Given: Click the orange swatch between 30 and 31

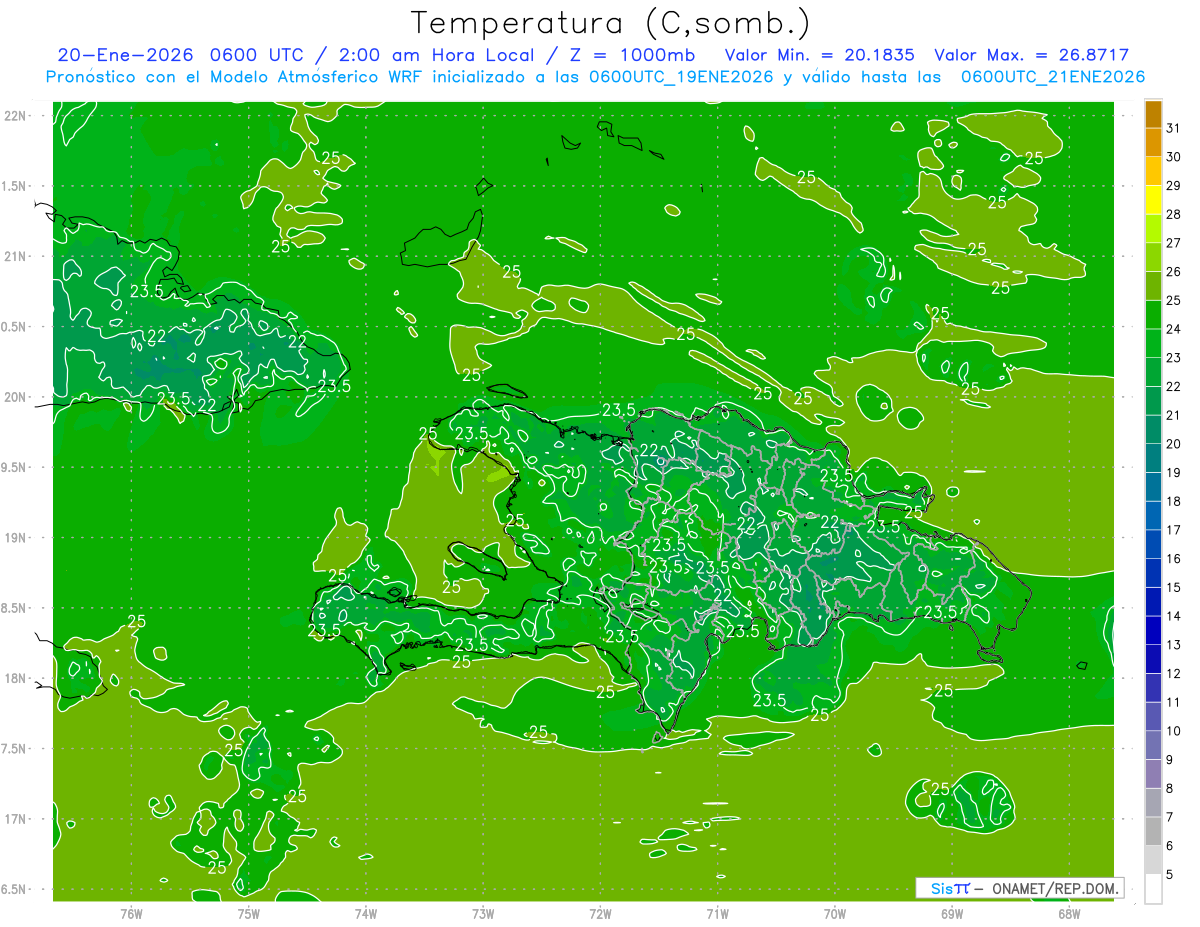Looking at the screenshot, I should pyautogui.click(x=1153, y=142).
